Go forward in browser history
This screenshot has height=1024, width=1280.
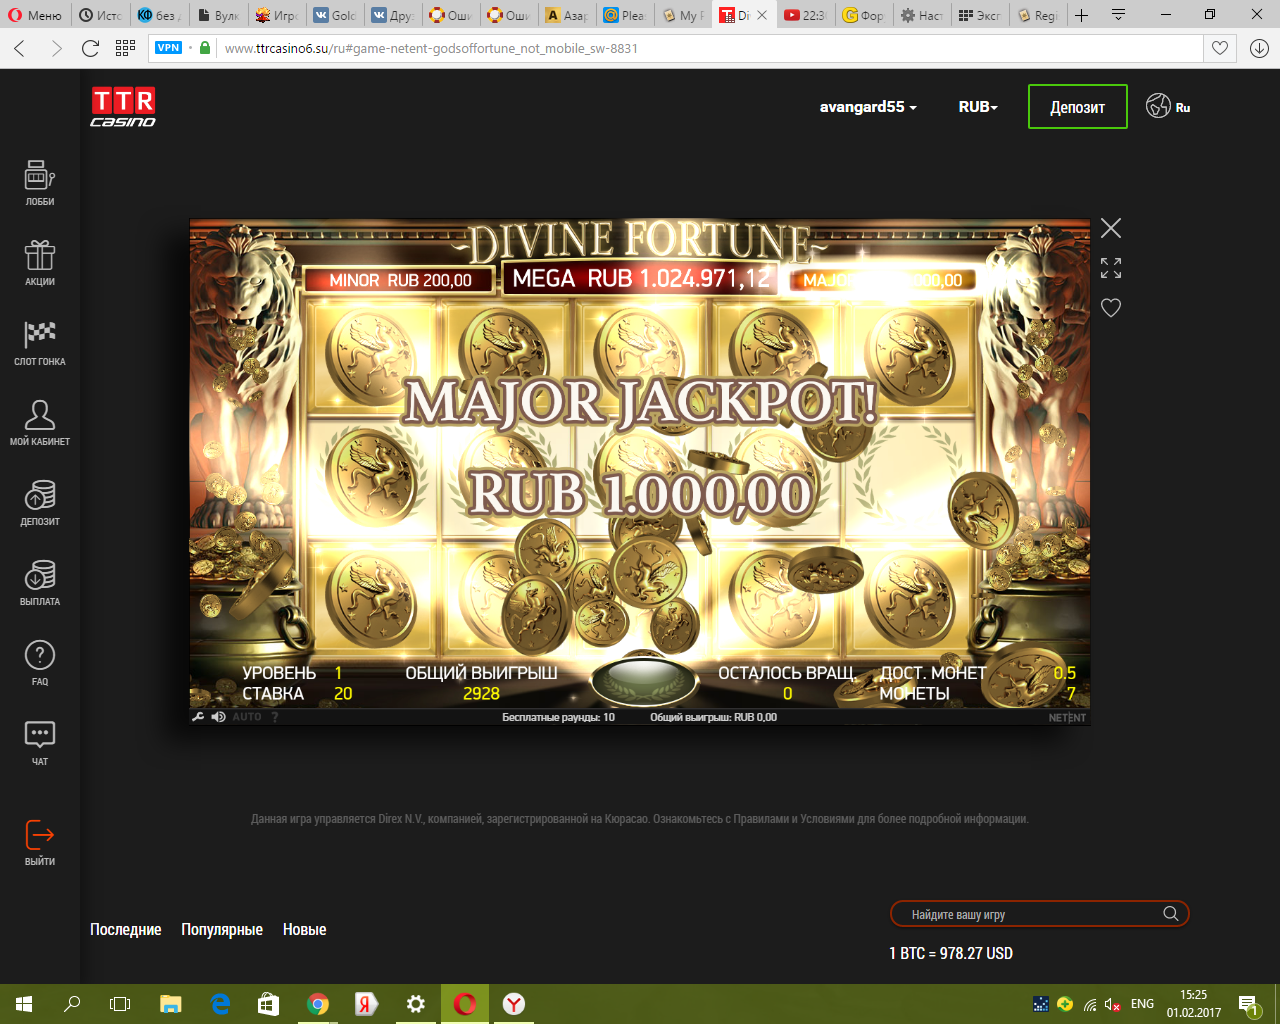tap(56, 48)
